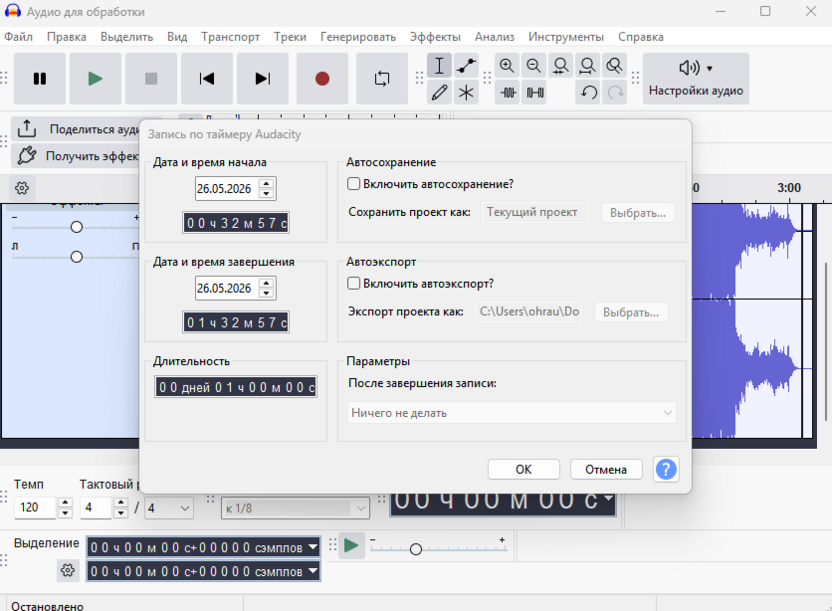Viewport: 832px width, 611px height.
Task: Open the Генерировать menu
Action: pos(358,37)
